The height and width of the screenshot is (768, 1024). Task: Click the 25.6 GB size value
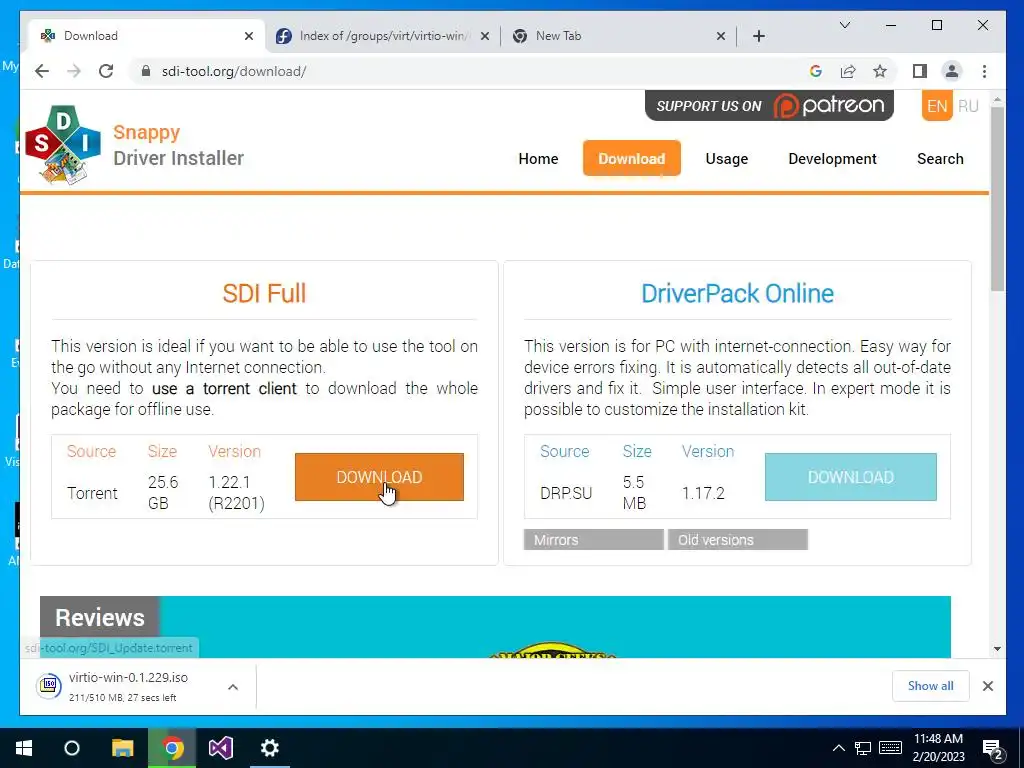pos(163,493)
